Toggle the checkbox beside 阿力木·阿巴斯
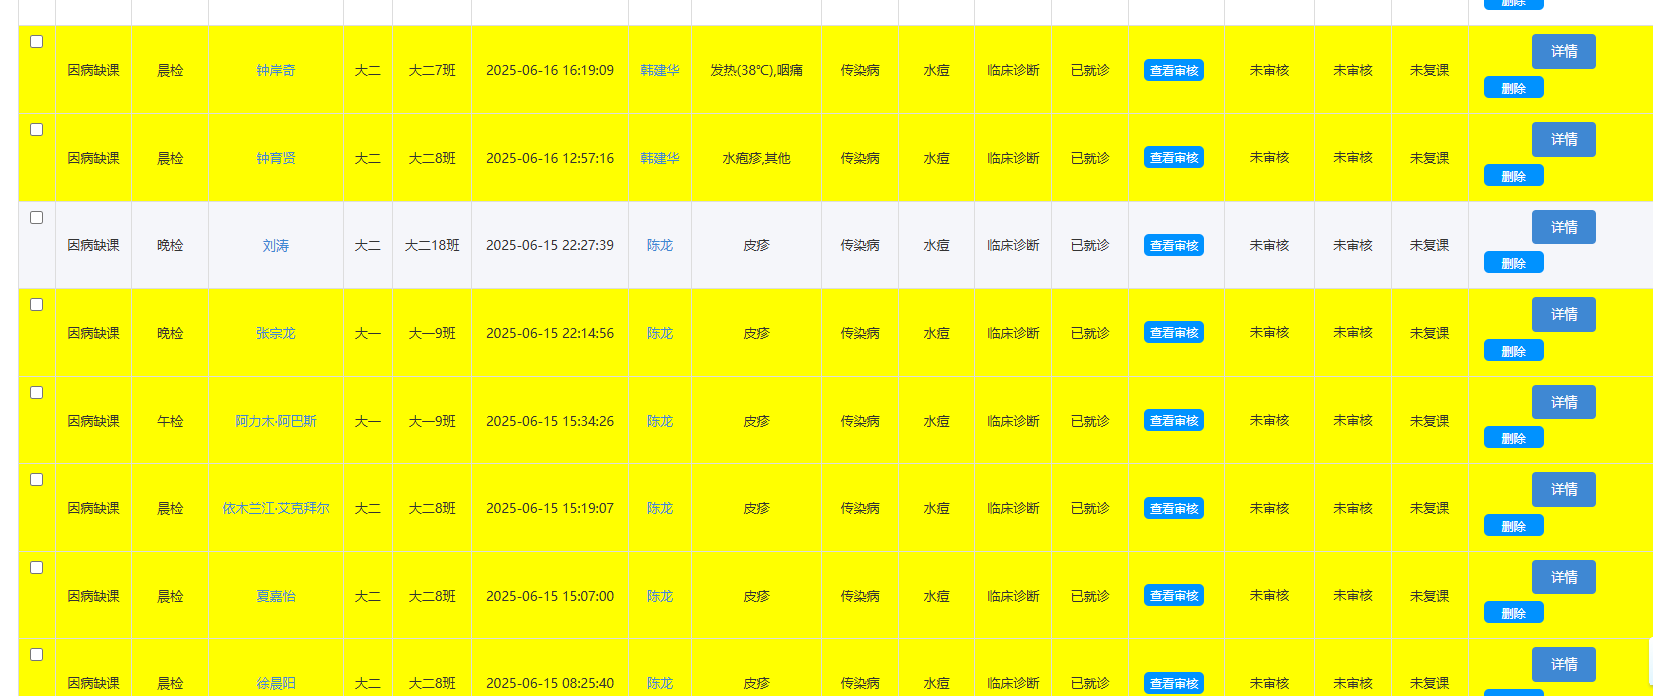 (x=37, y=393)
